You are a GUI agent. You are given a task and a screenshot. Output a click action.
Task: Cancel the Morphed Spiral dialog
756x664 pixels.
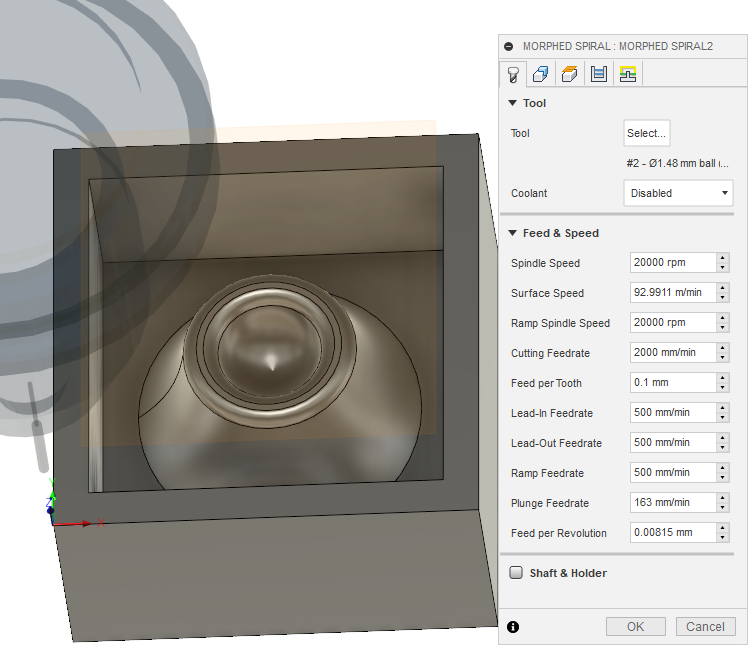pos(705,626)
